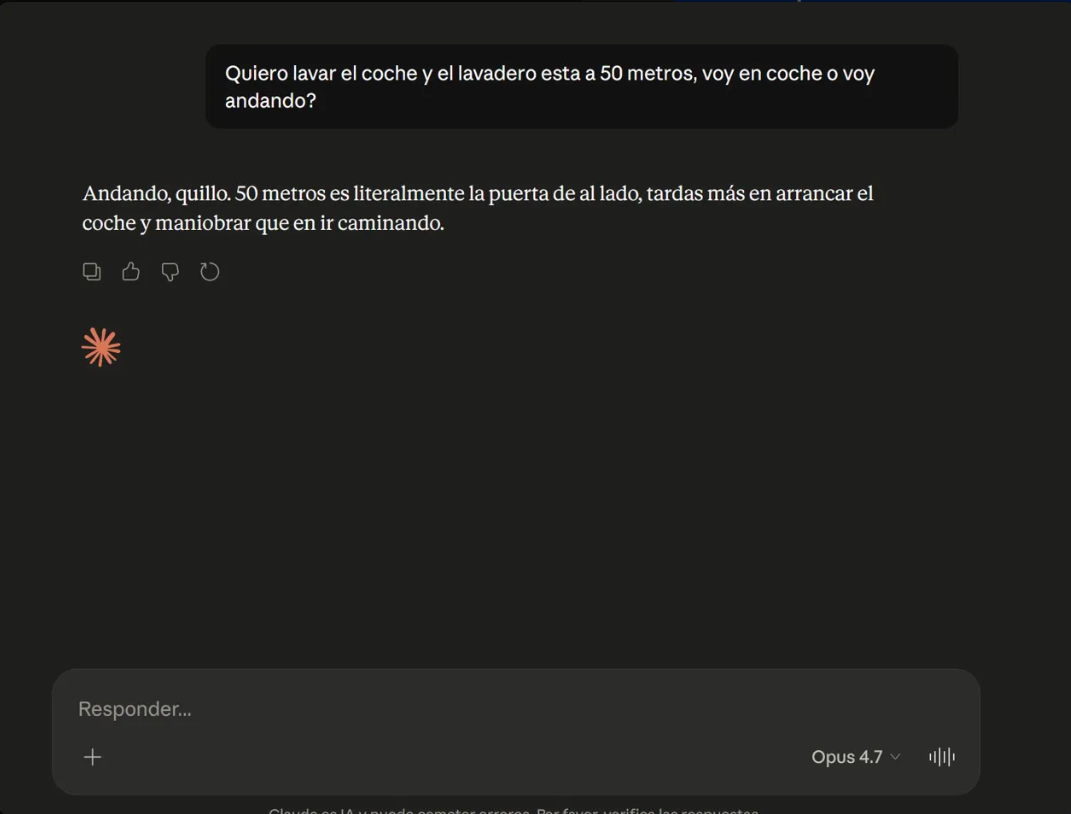This screenshot has height=814, width=1071.
Task: Retry the response with the regenerate icon
Action: [209, 272]
